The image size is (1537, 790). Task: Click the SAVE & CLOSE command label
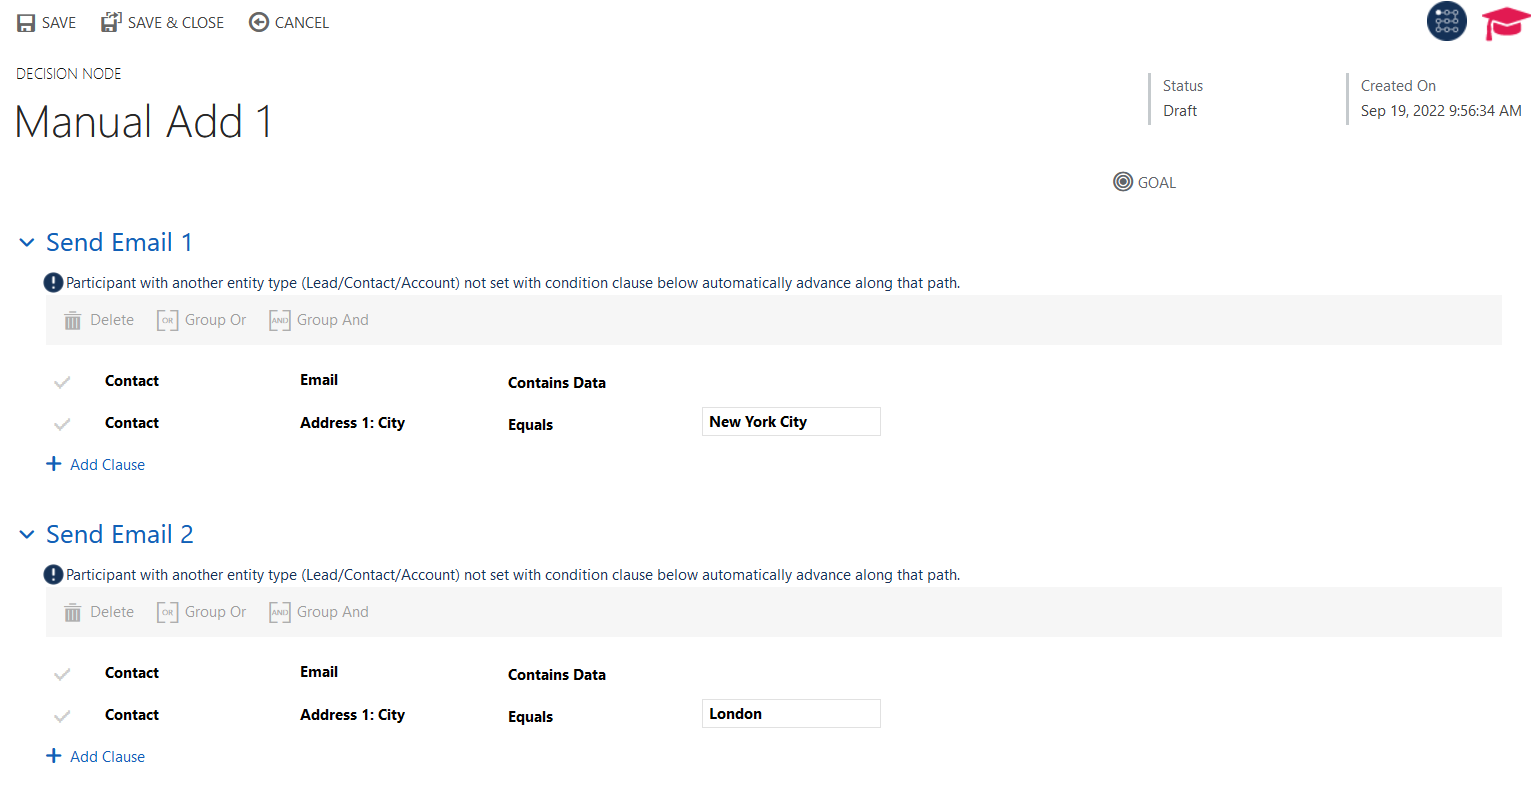click(176, 23)
